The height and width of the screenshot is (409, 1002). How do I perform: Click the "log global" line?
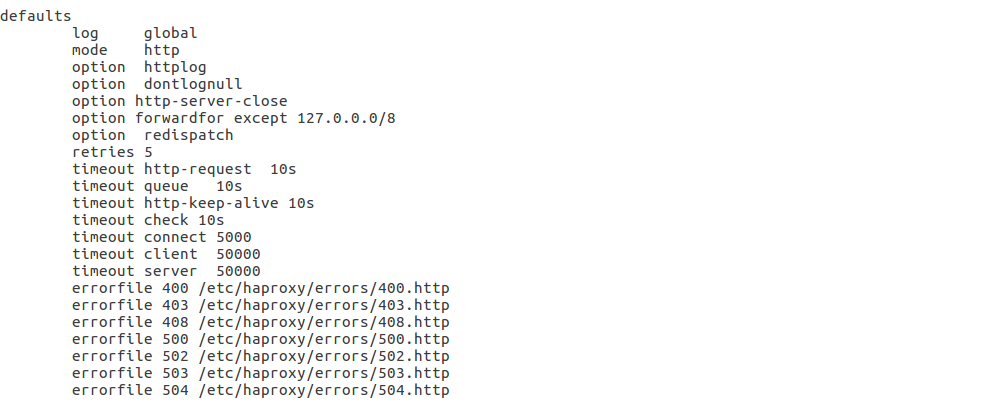point(134,33)
